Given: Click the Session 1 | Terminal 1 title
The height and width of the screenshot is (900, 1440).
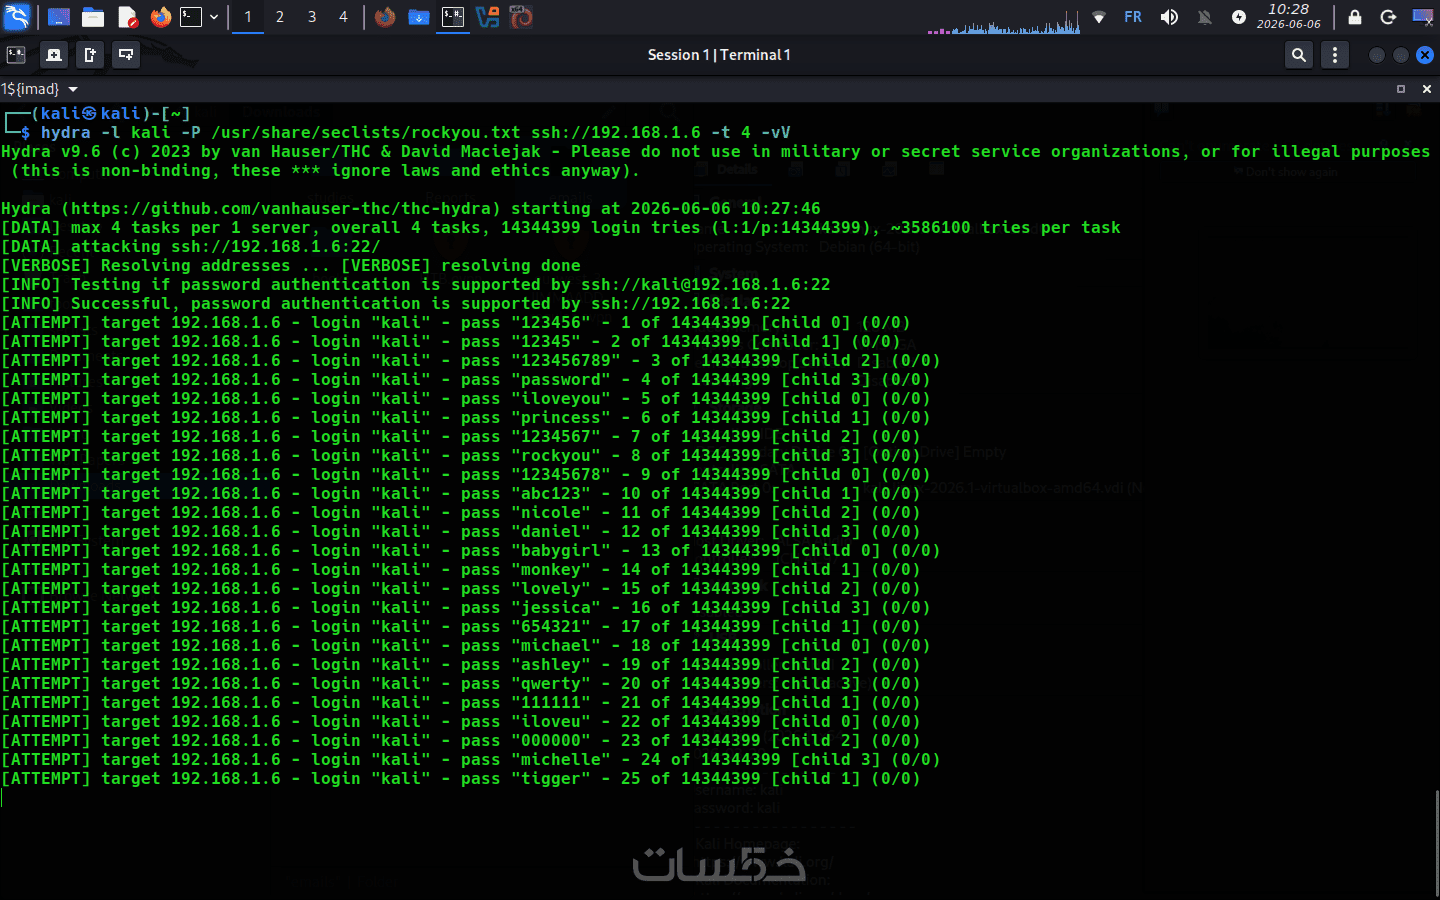Looking at the screenshot, I should click(719, 55).
